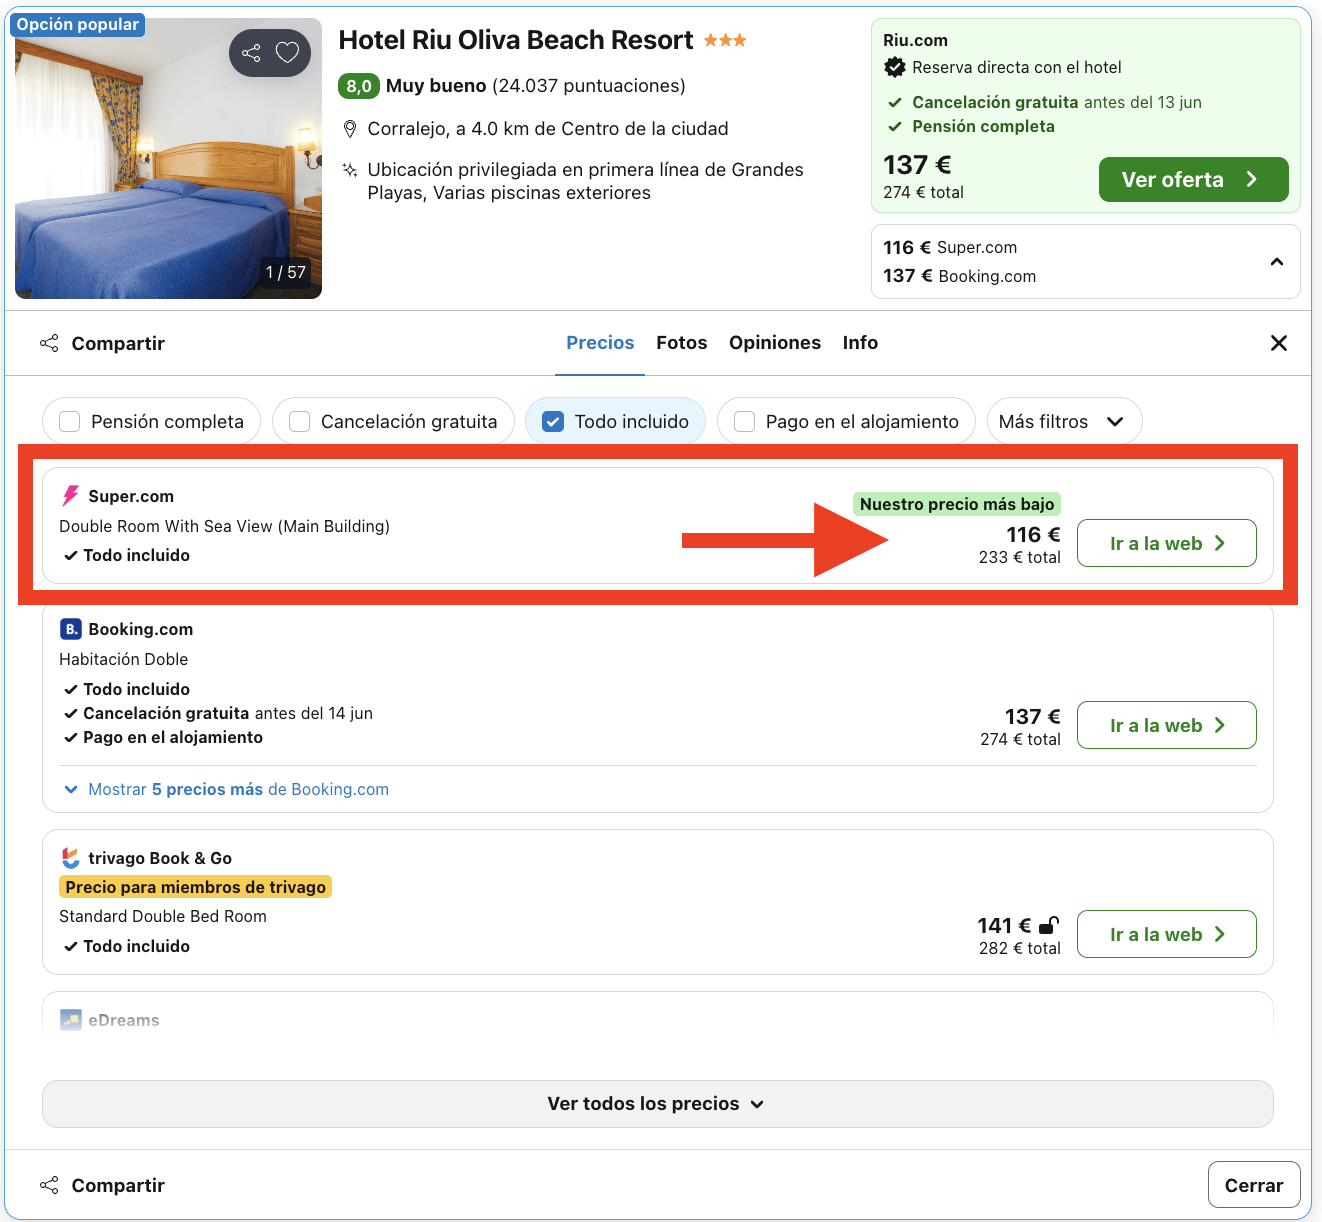
Task: Click the unlock icon beside 141 € price
Action: 1048,925
